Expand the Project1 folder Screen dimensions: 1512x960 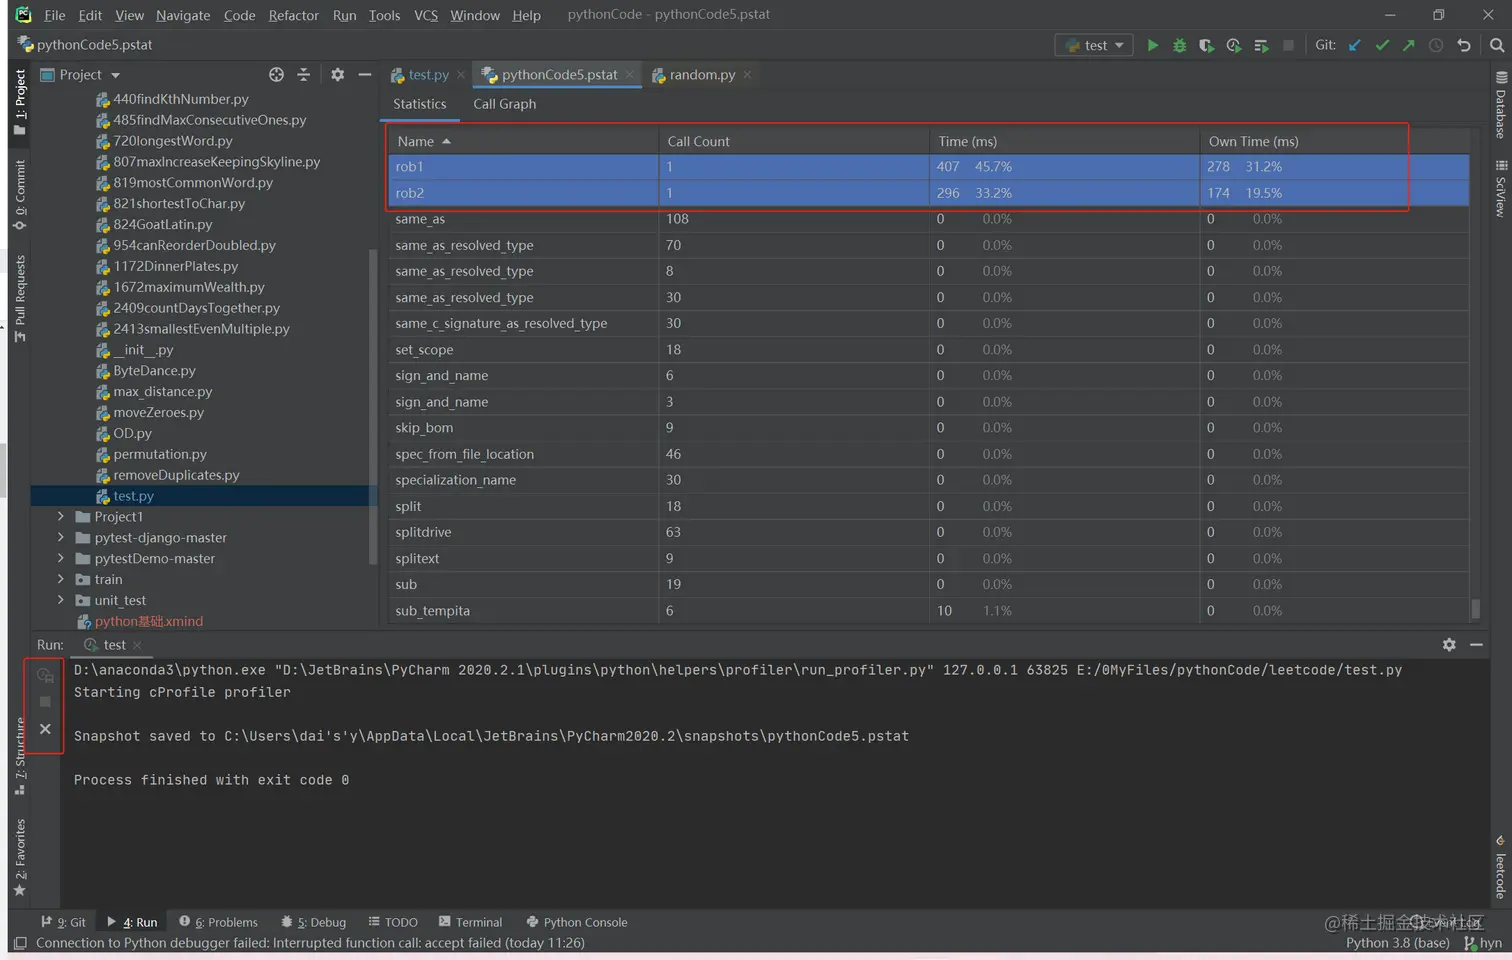coord(61,517)
